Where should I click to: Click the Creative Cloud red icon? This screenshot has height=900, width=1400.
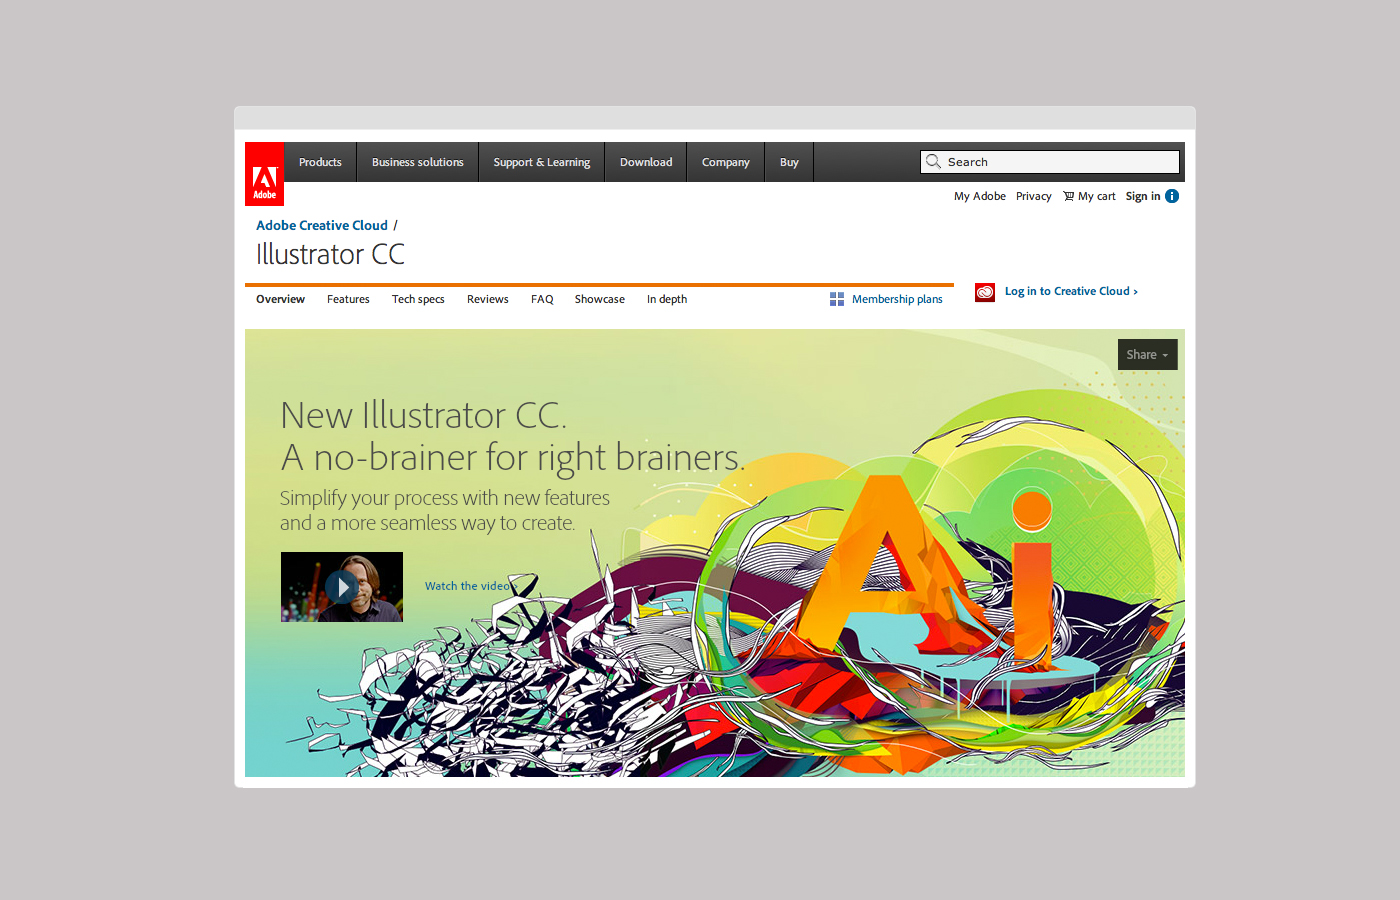pos(985,292)
